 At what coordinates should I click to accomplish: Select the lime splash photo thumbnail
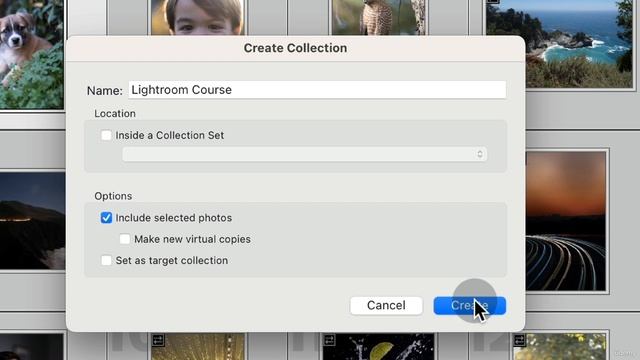point(378,347)
